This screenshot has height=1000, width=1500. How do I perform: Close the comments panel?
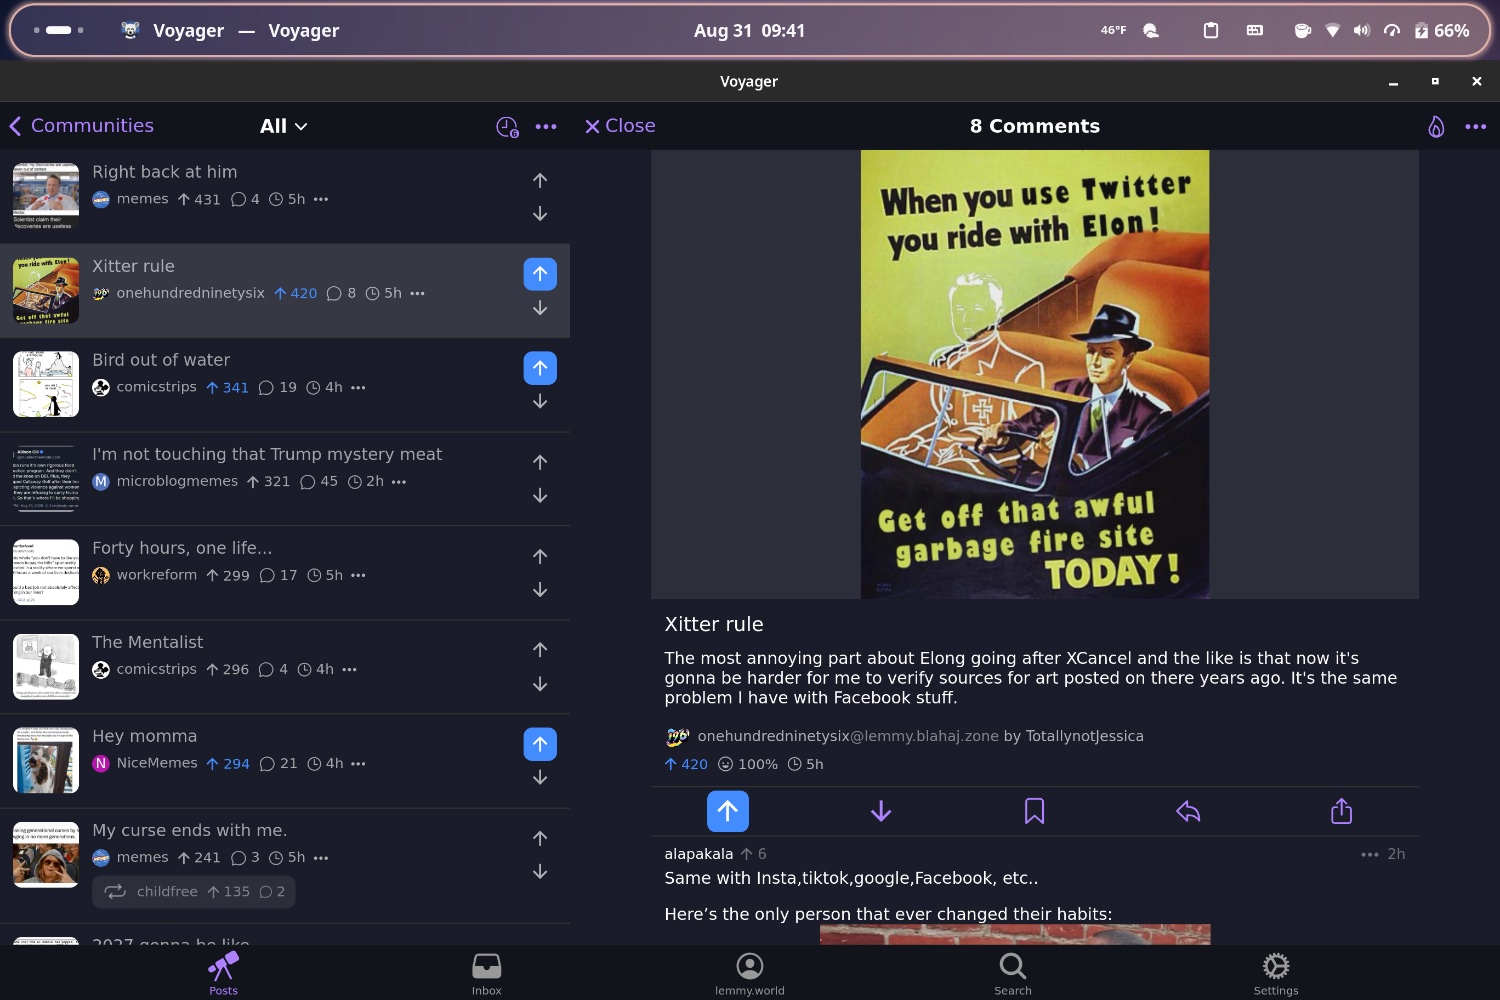coord(620,126)
